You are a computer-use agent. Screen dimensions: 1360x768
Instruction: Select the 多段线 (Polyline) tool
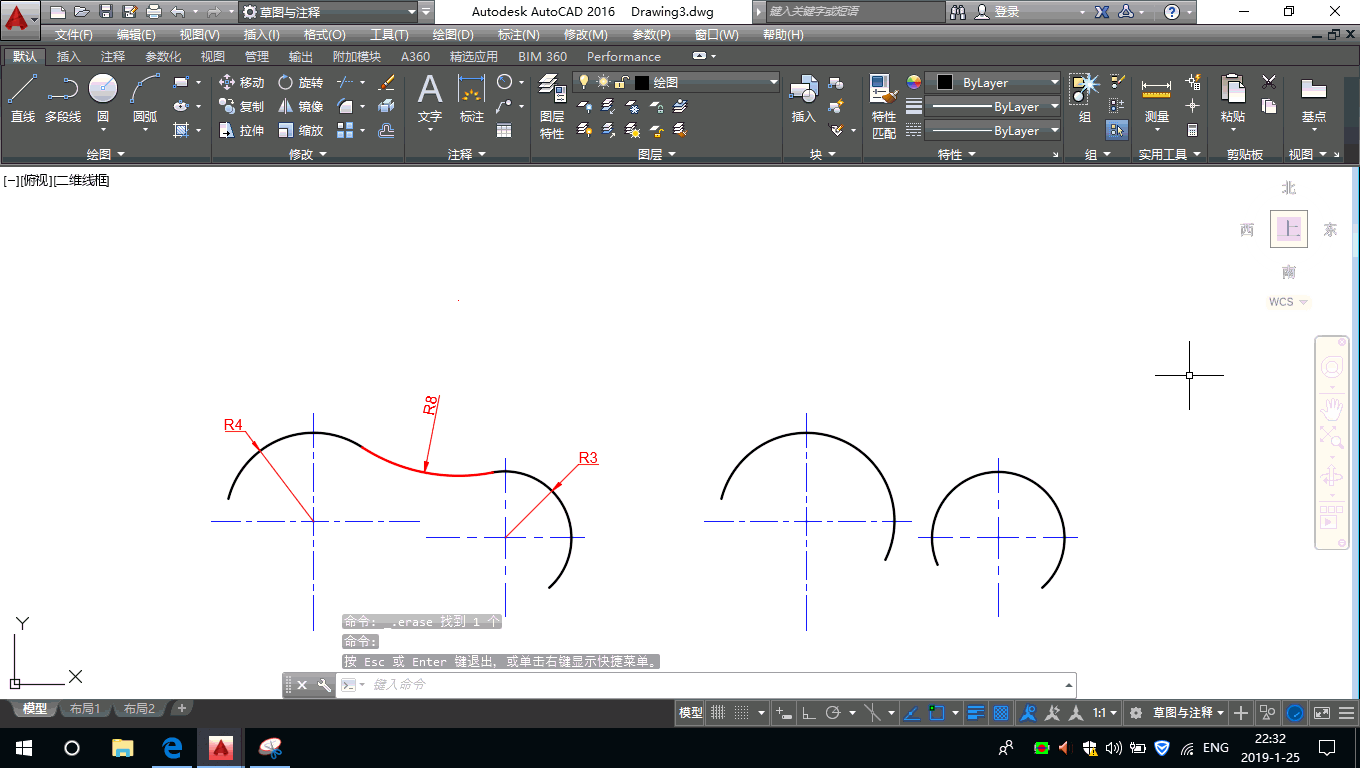(63, 98)
